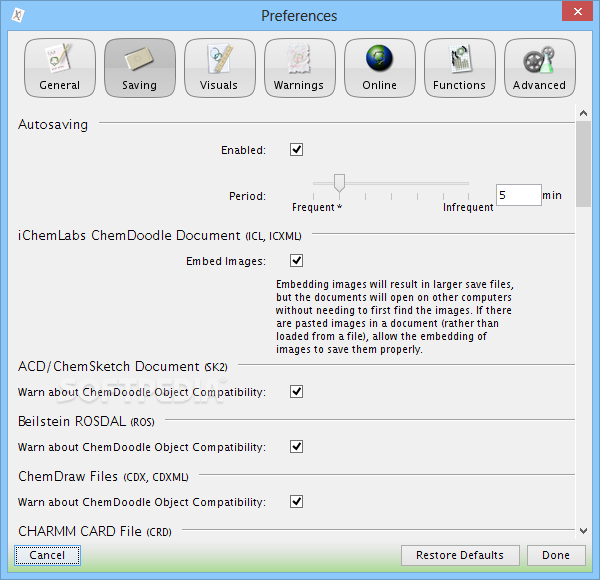Show the Advanced preferences tab
Viewport: 600px width, 580px height.
click(540, 68)
